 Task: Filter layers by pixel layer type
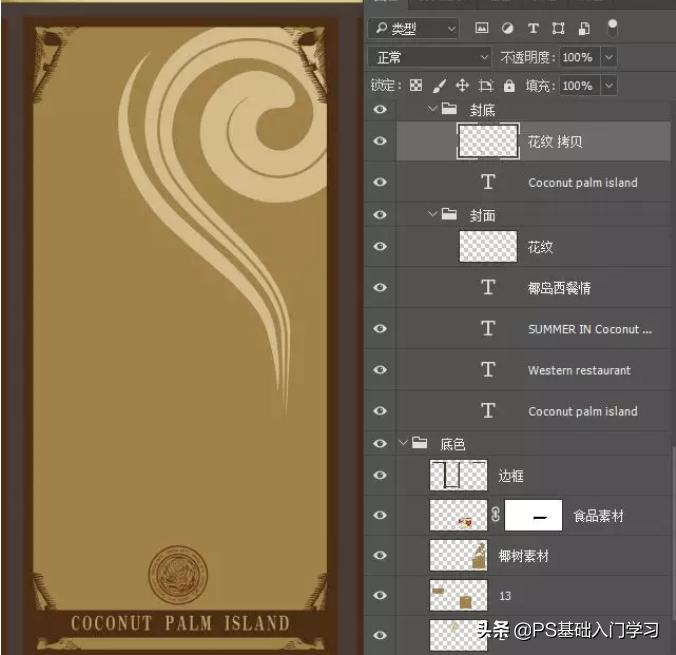coord(482,28)
